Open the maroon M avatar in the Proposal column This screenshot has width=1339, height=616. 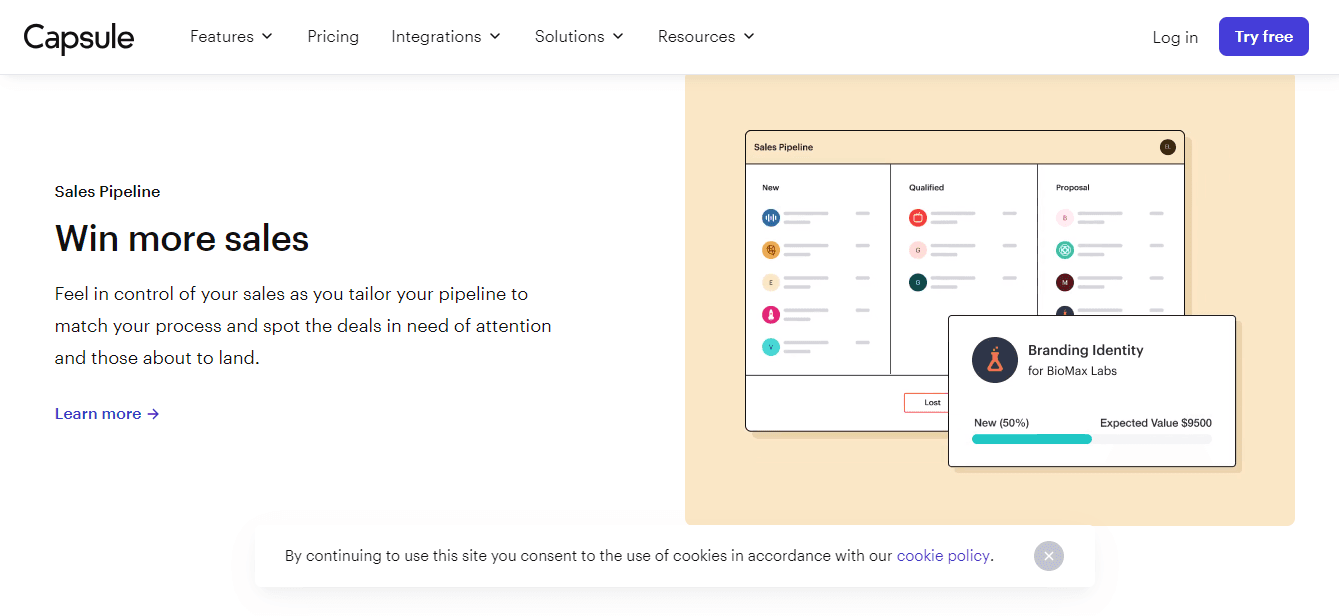tap(1064, 282)
